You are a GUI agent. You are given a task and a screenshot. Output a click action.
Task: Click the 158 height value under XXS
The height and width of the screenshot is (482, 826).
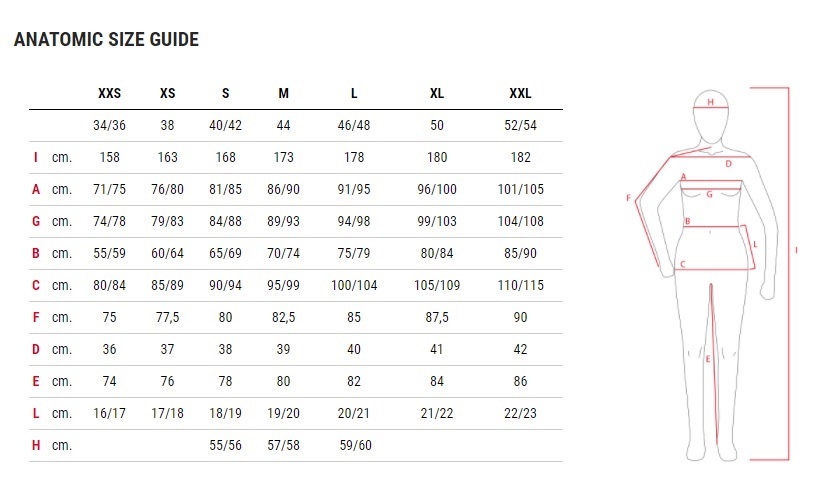pos(110,157)
